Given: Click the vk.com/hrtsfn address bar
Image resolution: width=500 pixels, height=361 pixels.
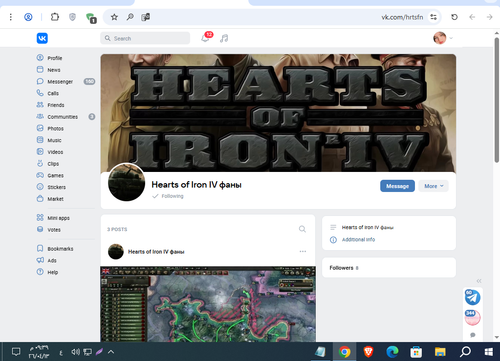Looking at the screenshot, I should (x=402, y=17).
